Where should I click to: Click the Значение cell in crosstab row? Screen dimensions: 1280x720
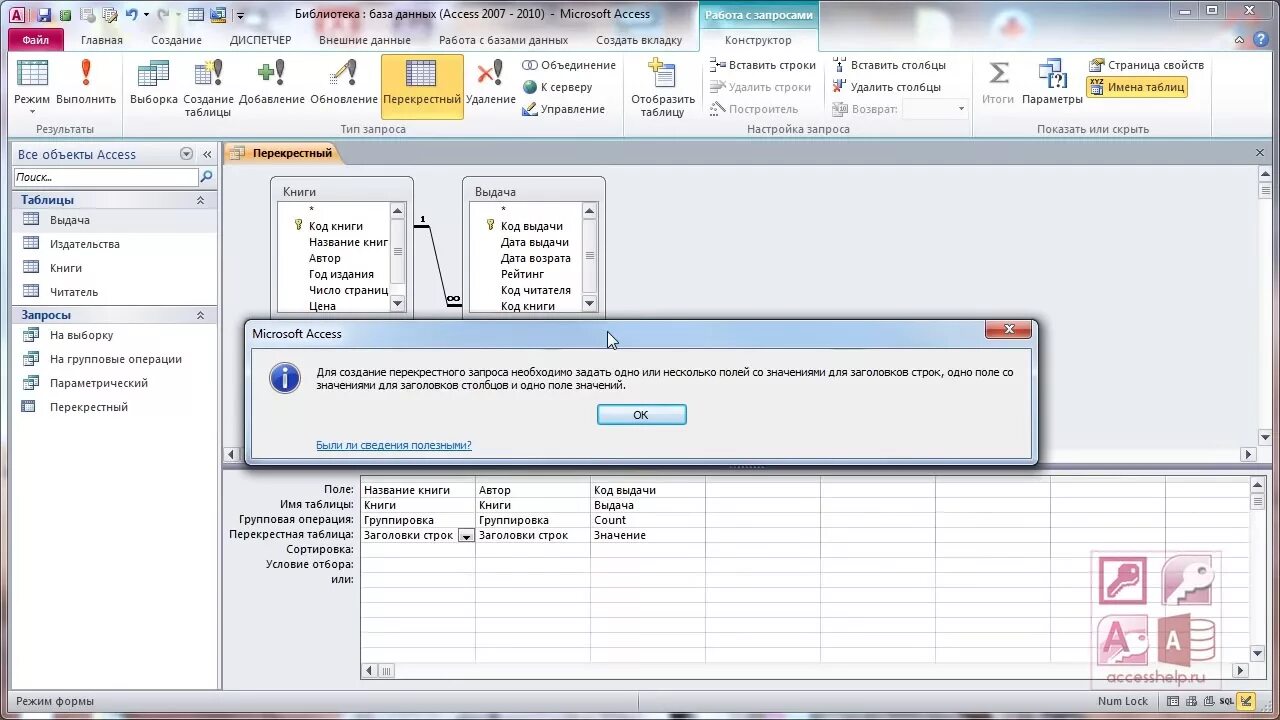coord(647,535)
